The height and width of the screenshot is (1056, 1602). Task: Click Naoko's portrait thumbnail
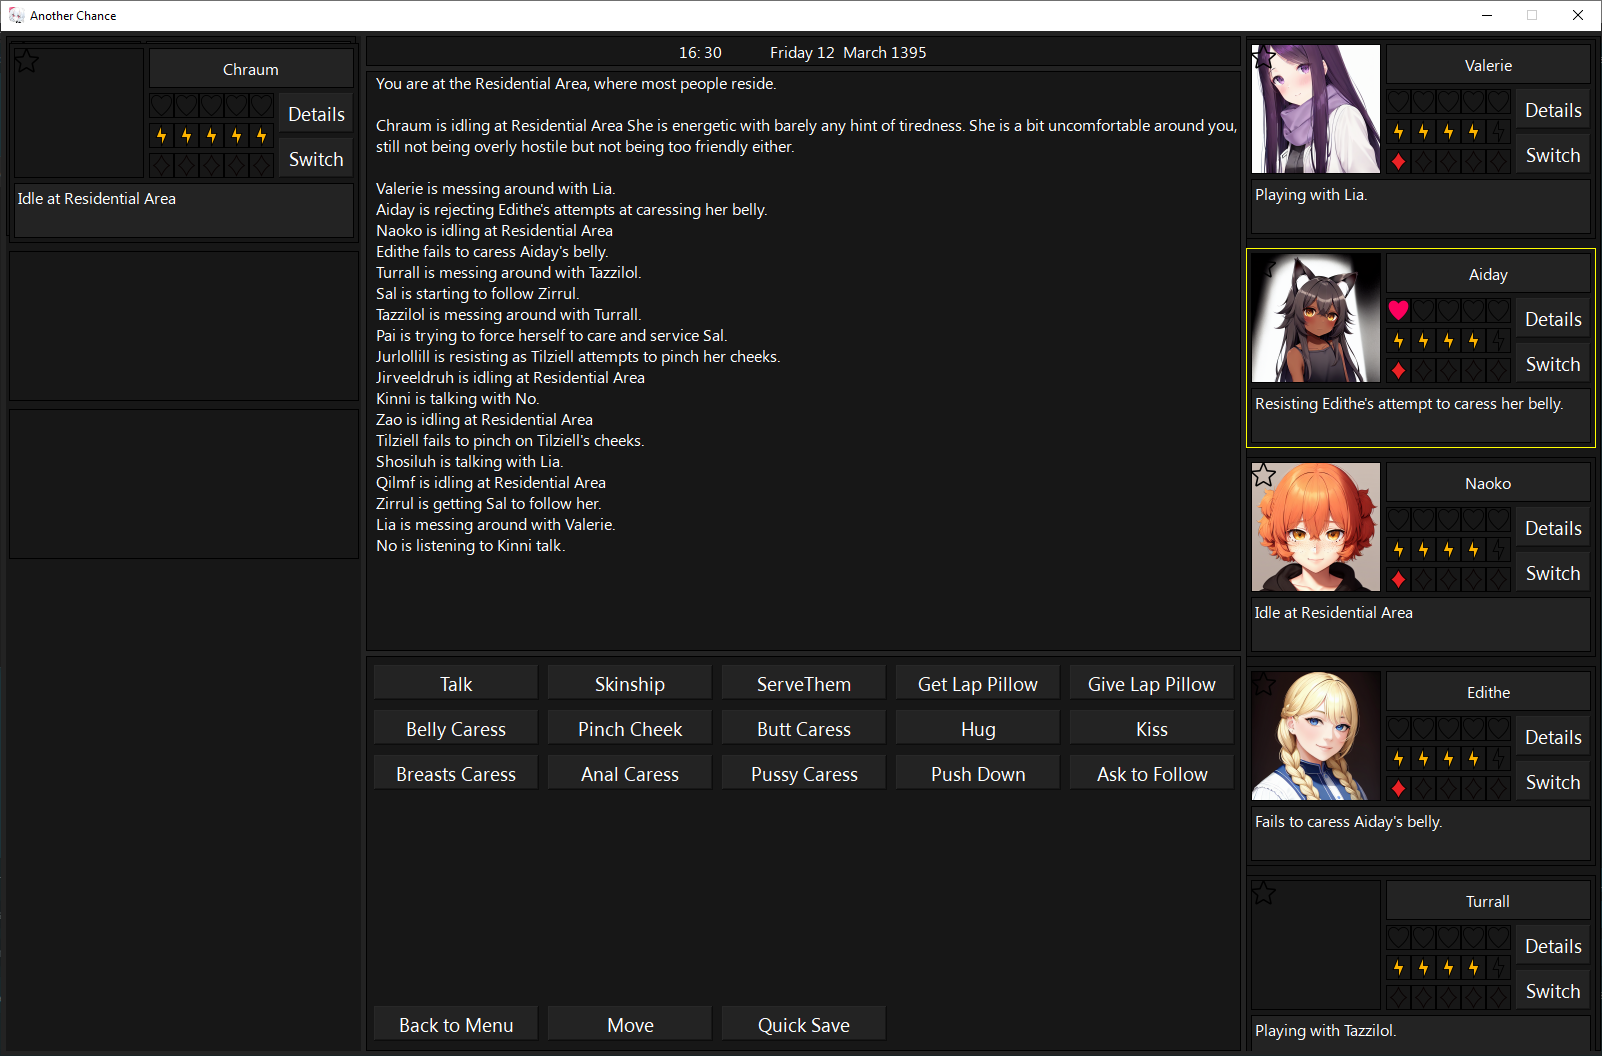pos(1316,527)
